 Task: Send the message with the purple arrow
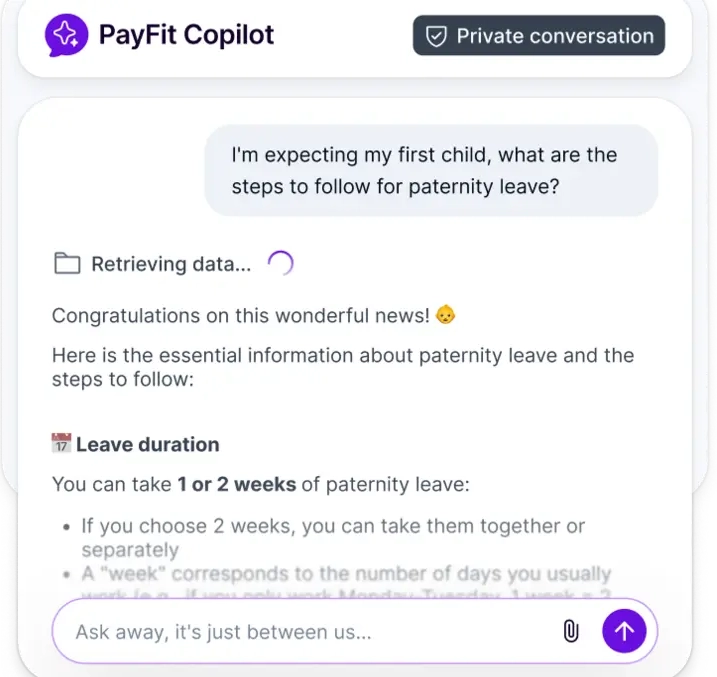[624, 631]
